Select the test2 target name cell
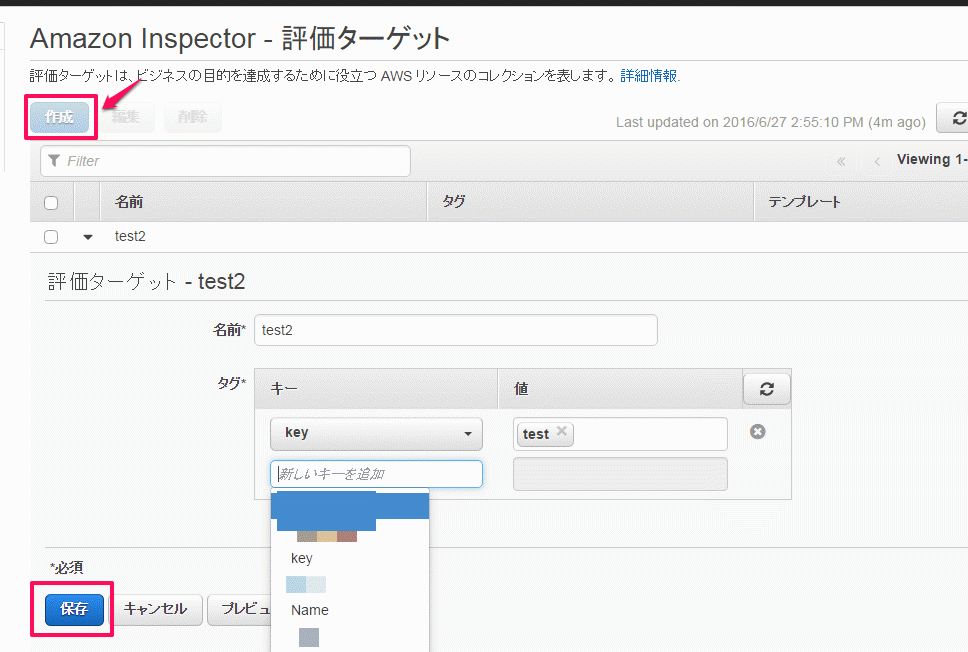The image size is (968, 652). pyautogui.click(x=130, y=236)
